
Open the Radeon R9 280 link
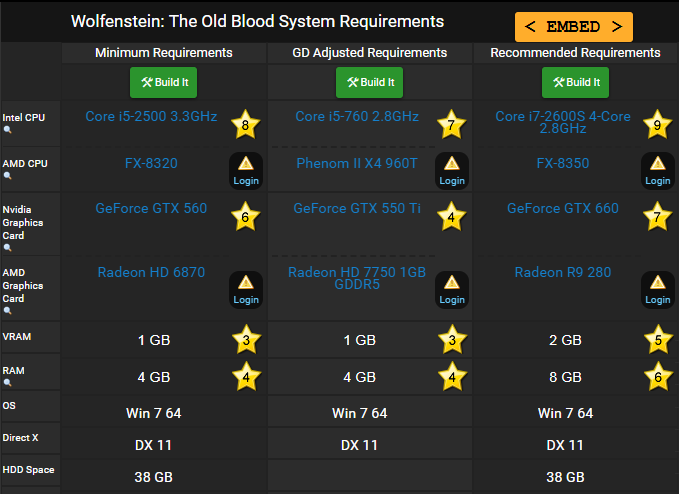pos(563,272)
